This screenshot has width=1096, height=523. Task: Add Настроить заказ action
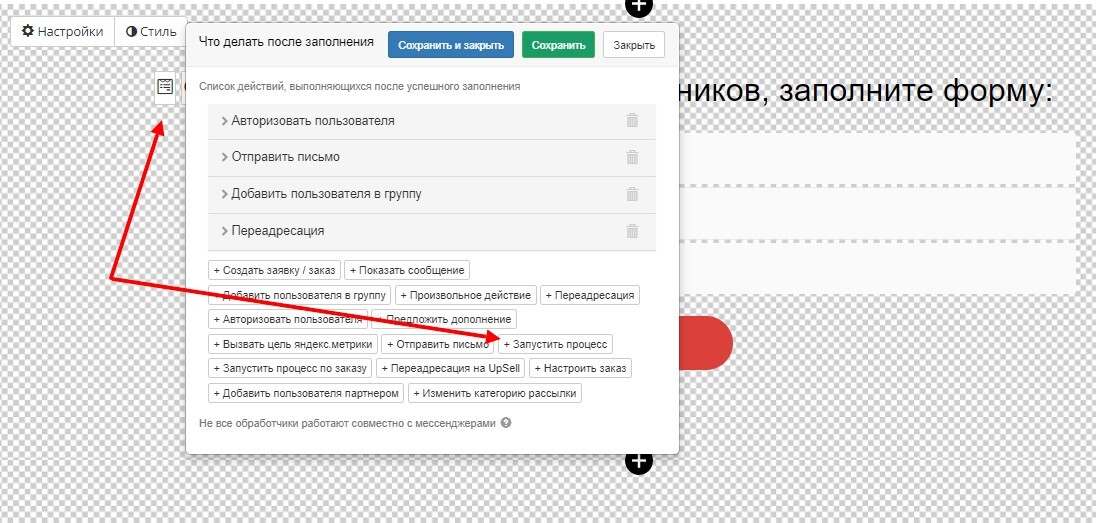(x=580, y=368)
